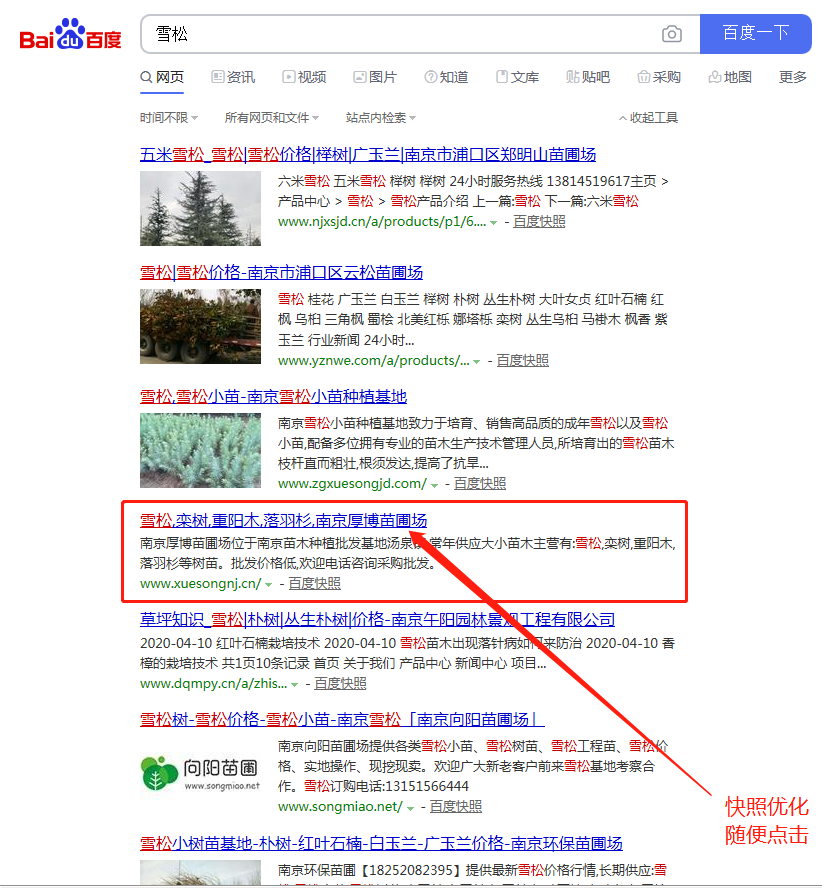822x888 pixels.
Task: Expand arrow next to www.yznwe.com URL
Action: point(476,362)
